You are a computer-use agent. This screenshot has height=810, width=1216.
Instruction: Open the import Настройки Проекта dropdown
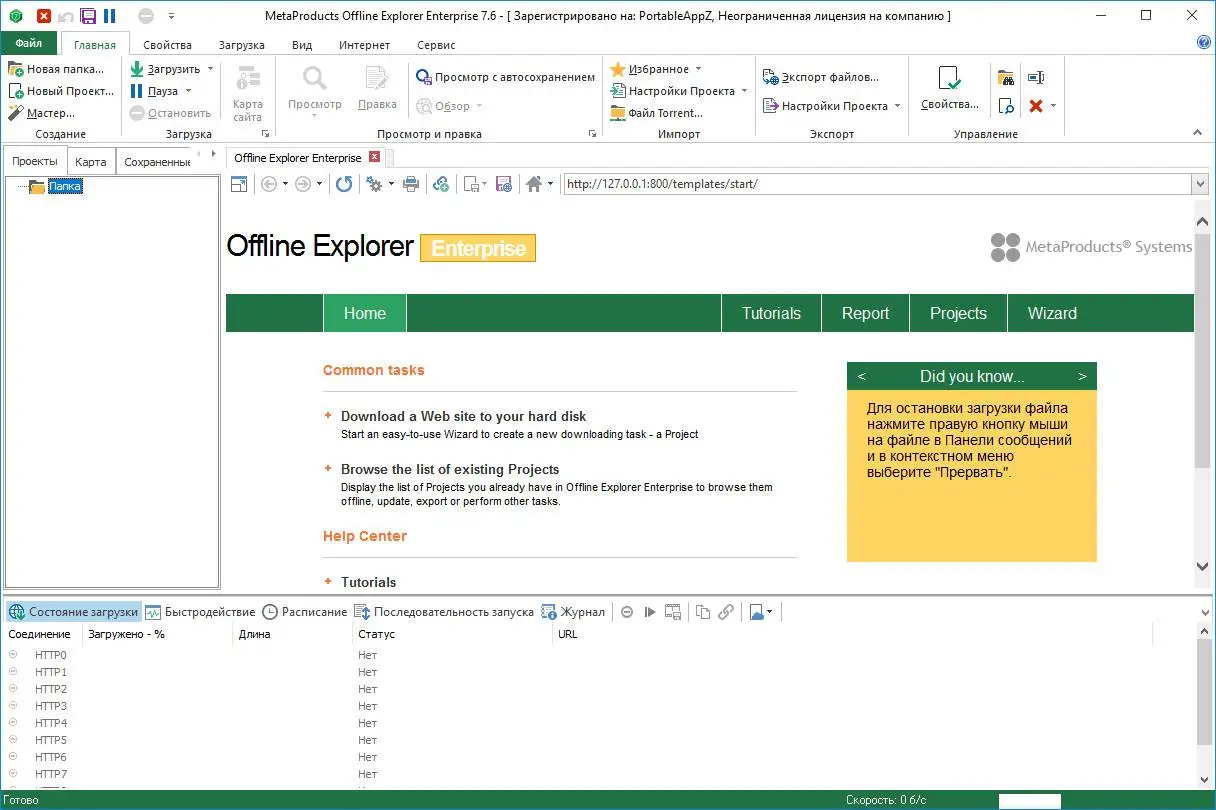click(x=744, y=91)
